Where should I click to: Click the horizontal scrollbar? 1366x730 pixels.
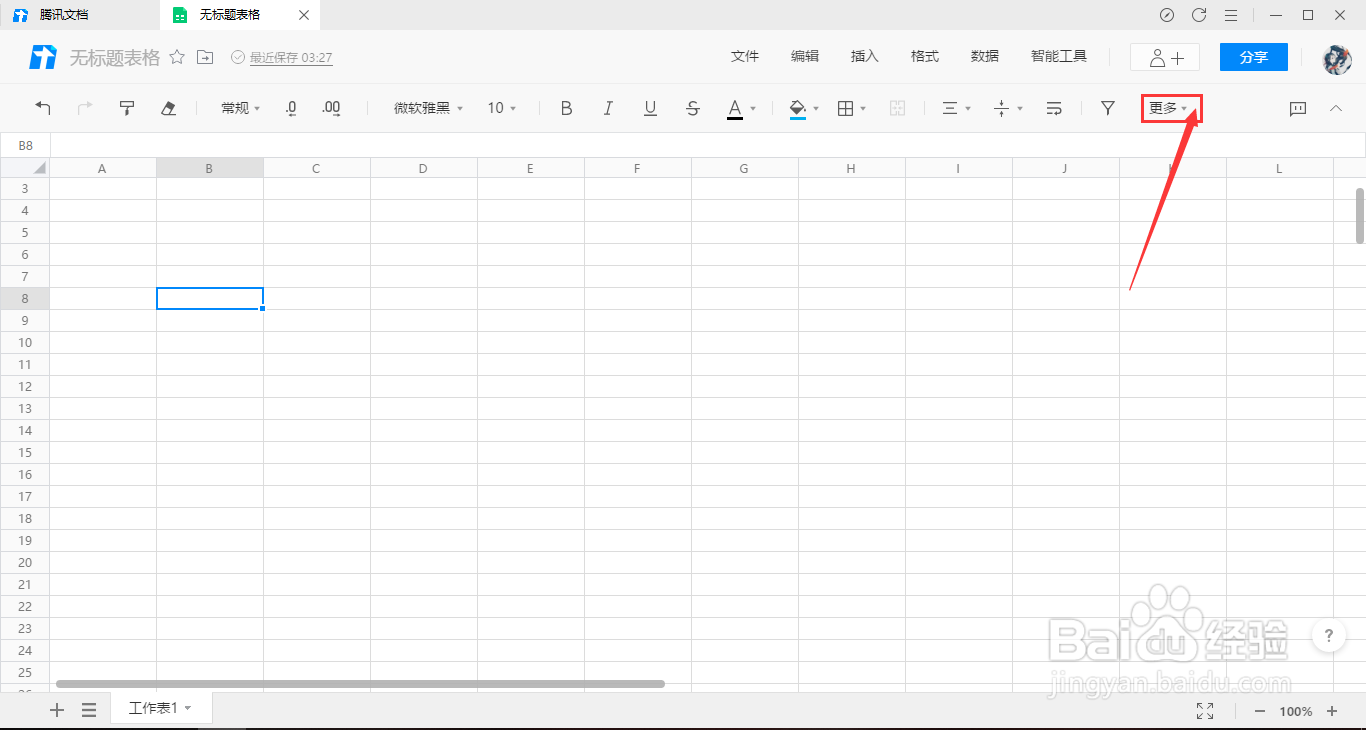point(360,684)
